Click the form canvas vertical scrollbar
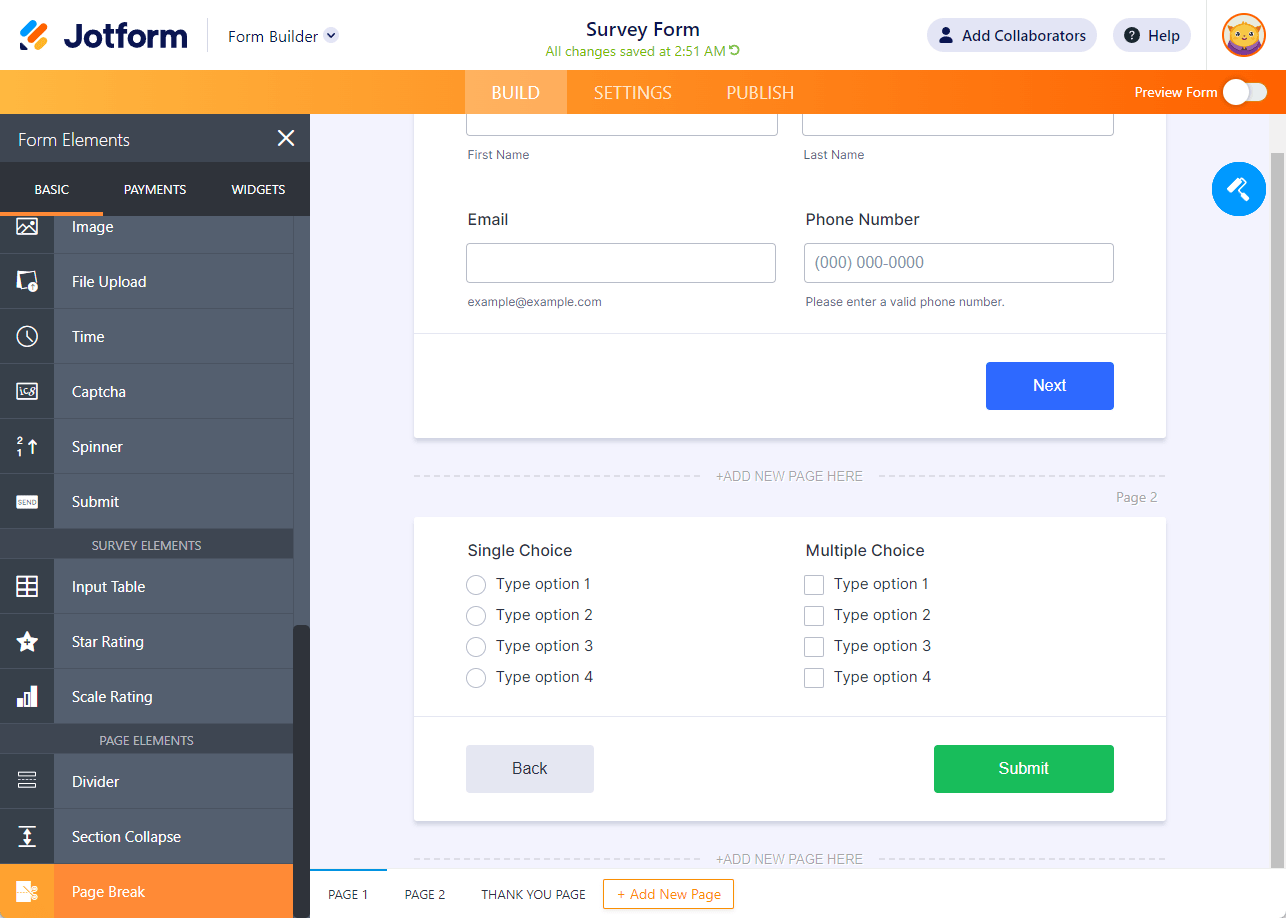The height and width of the screenshot is (918, 1286). (1277, 510)
